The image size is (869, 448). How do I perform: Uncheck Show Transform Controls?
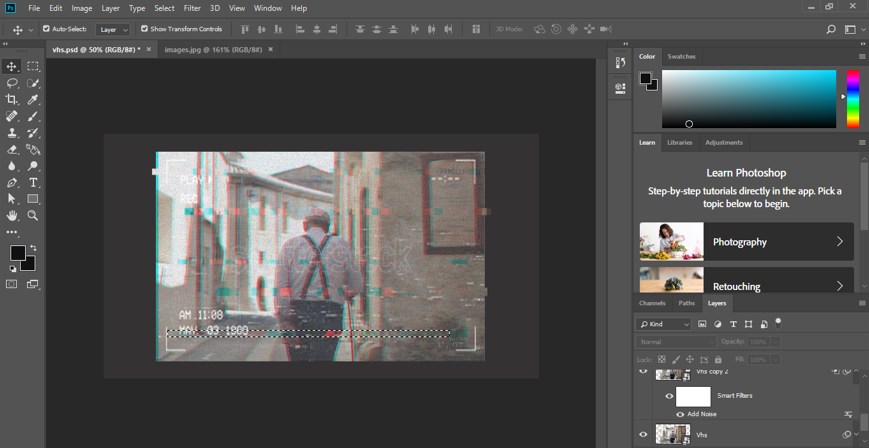144,29
